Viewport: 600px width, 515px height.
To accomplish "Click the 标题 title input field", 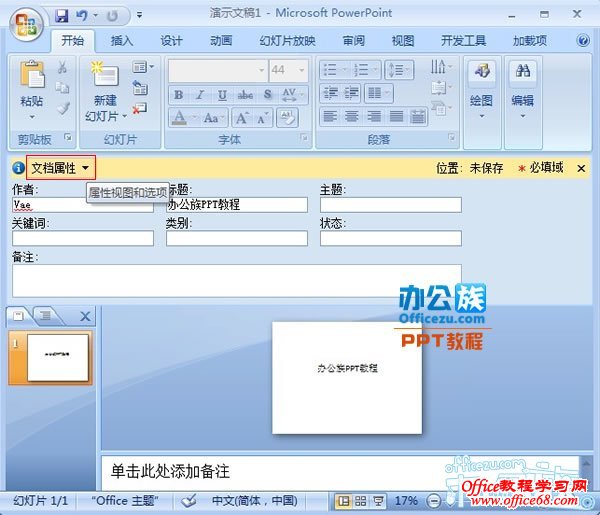I will coord(237,205).
